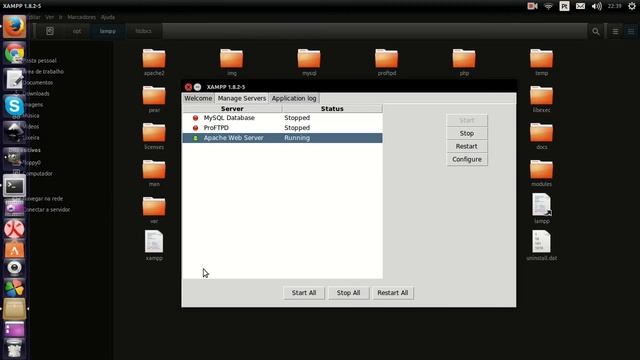640x360 pixels.
Task: Click the screen recorder tray indicator
Action: [x=532, y=6]
